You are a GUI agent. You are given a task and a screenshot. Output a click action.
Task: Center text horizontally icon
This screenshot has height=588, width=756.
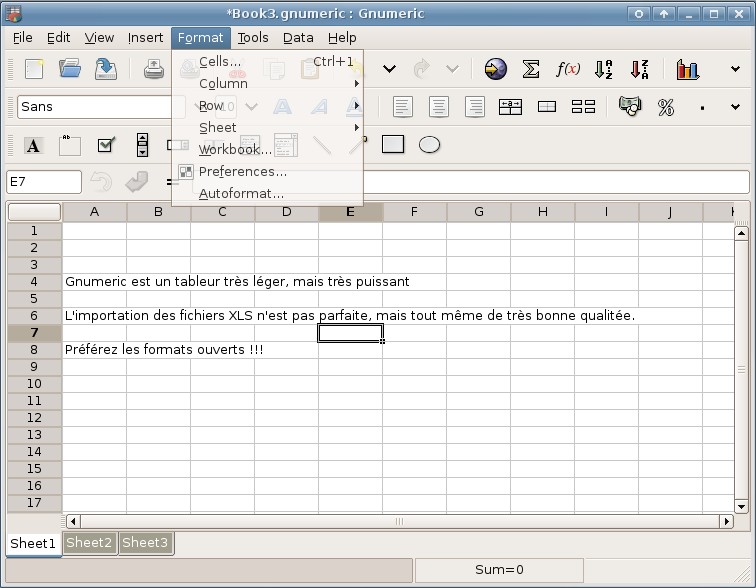(x=439, y=107)
